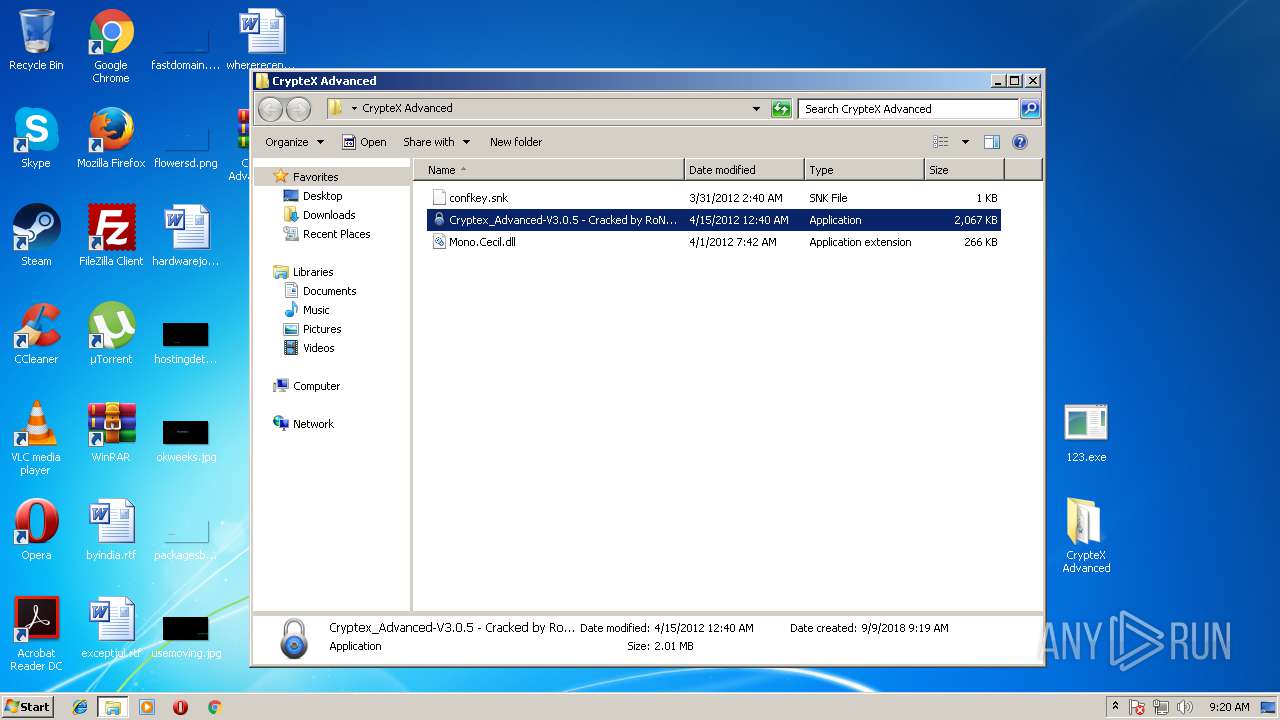Click the explorer Forward navigation arrow
Image resolution: width=1280 pixels, height=720 pixels.
pyautogui.click(x=298, y=109)
